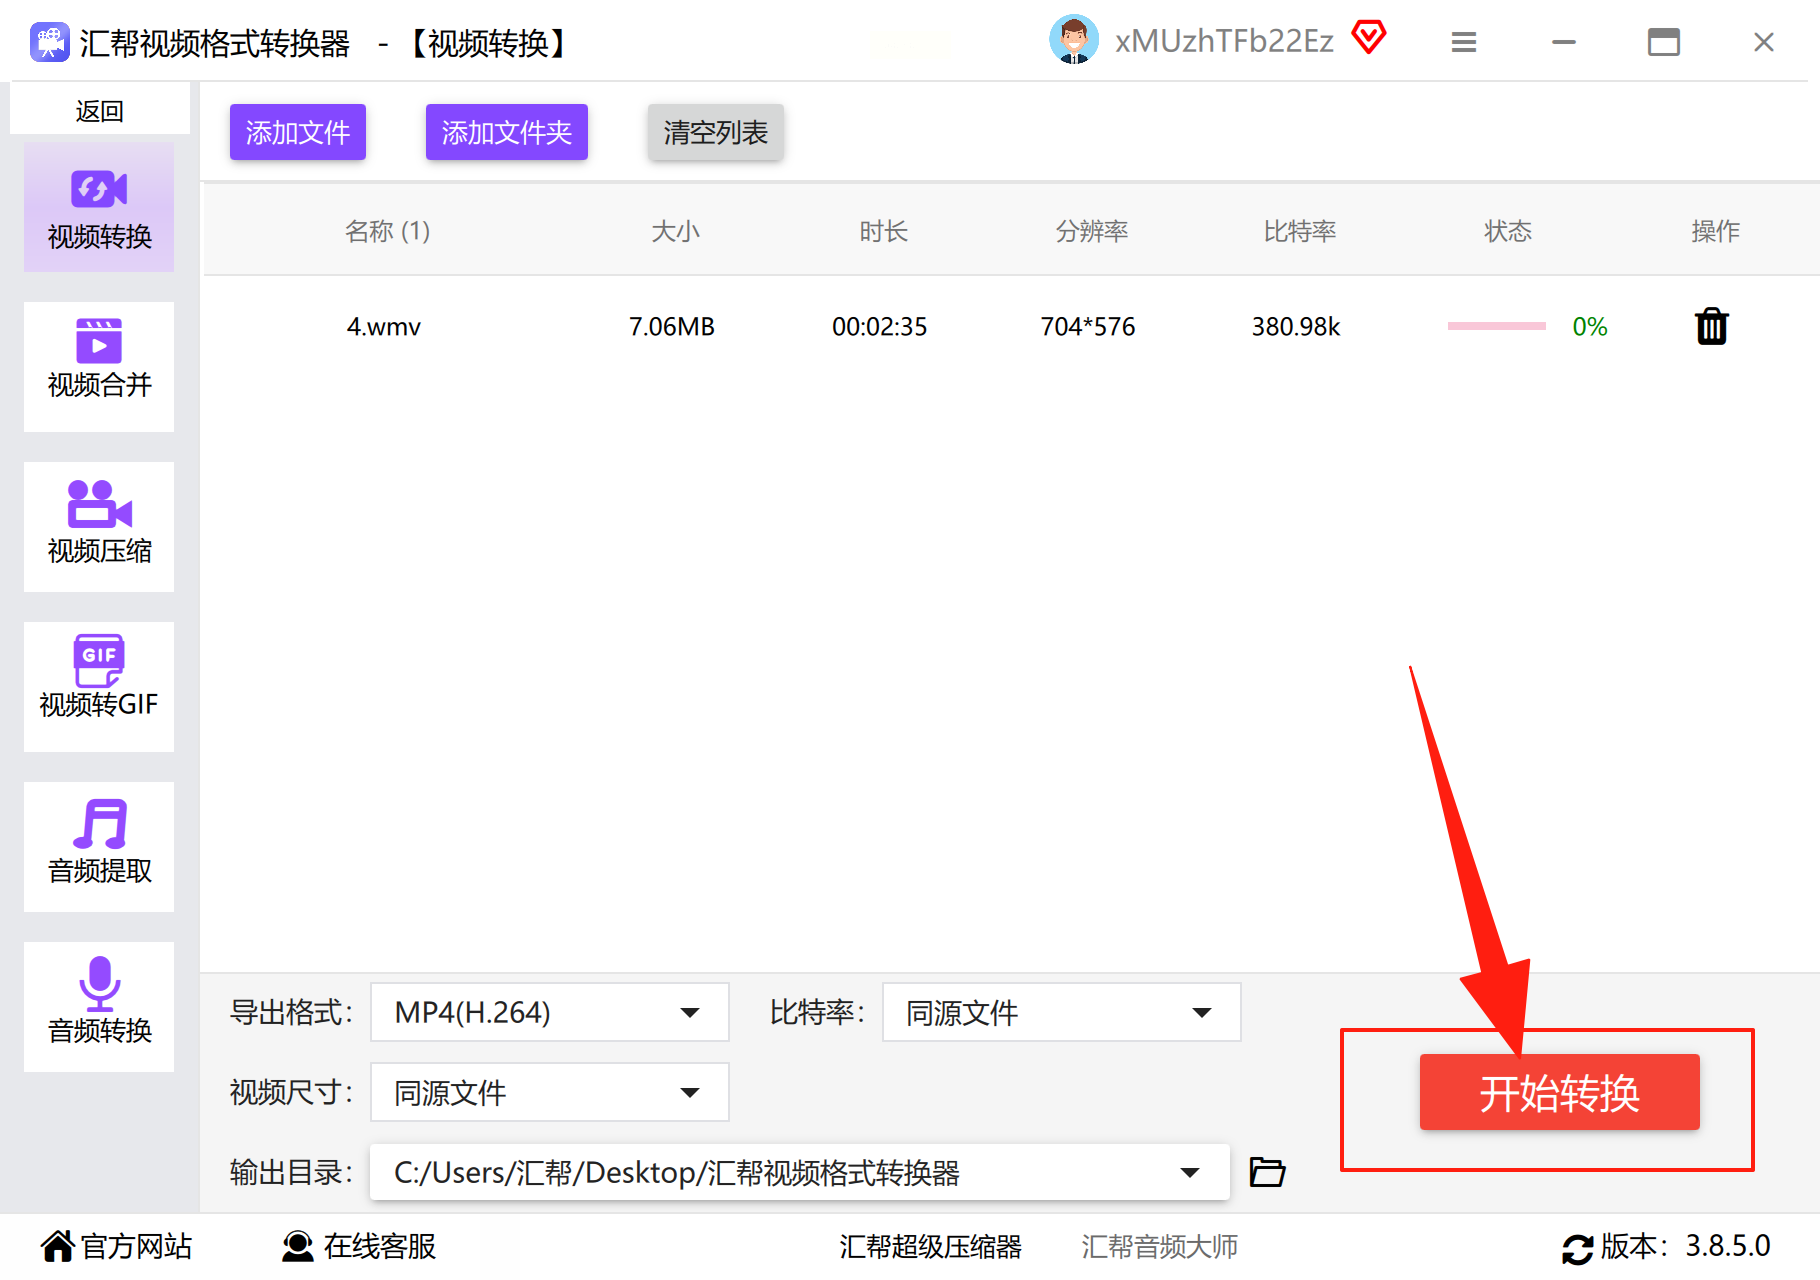
Task: Start conversion with 开始转换 button
Action: (1559, 1092)
